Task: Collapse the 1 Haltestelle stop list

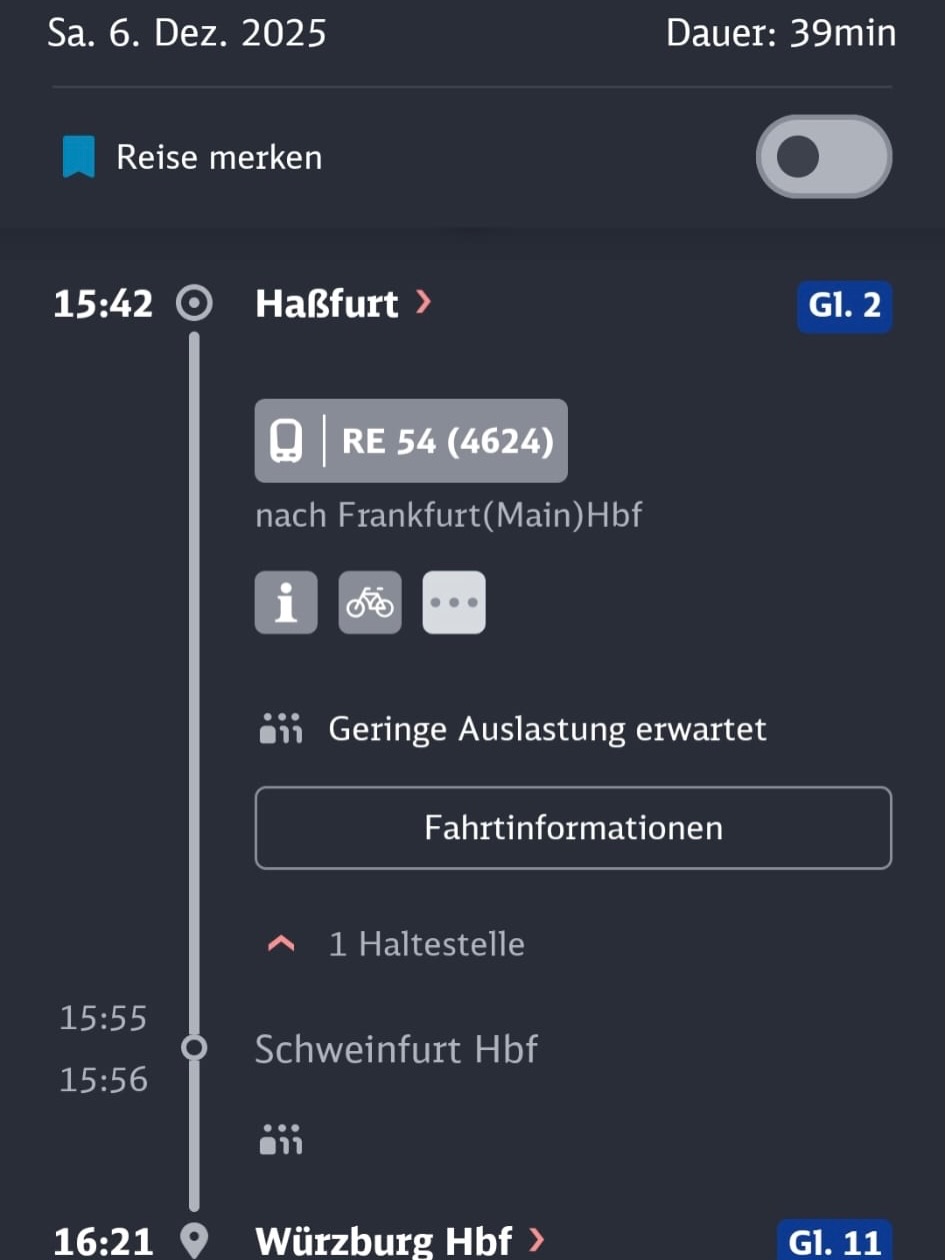Action: coord(283,944)
